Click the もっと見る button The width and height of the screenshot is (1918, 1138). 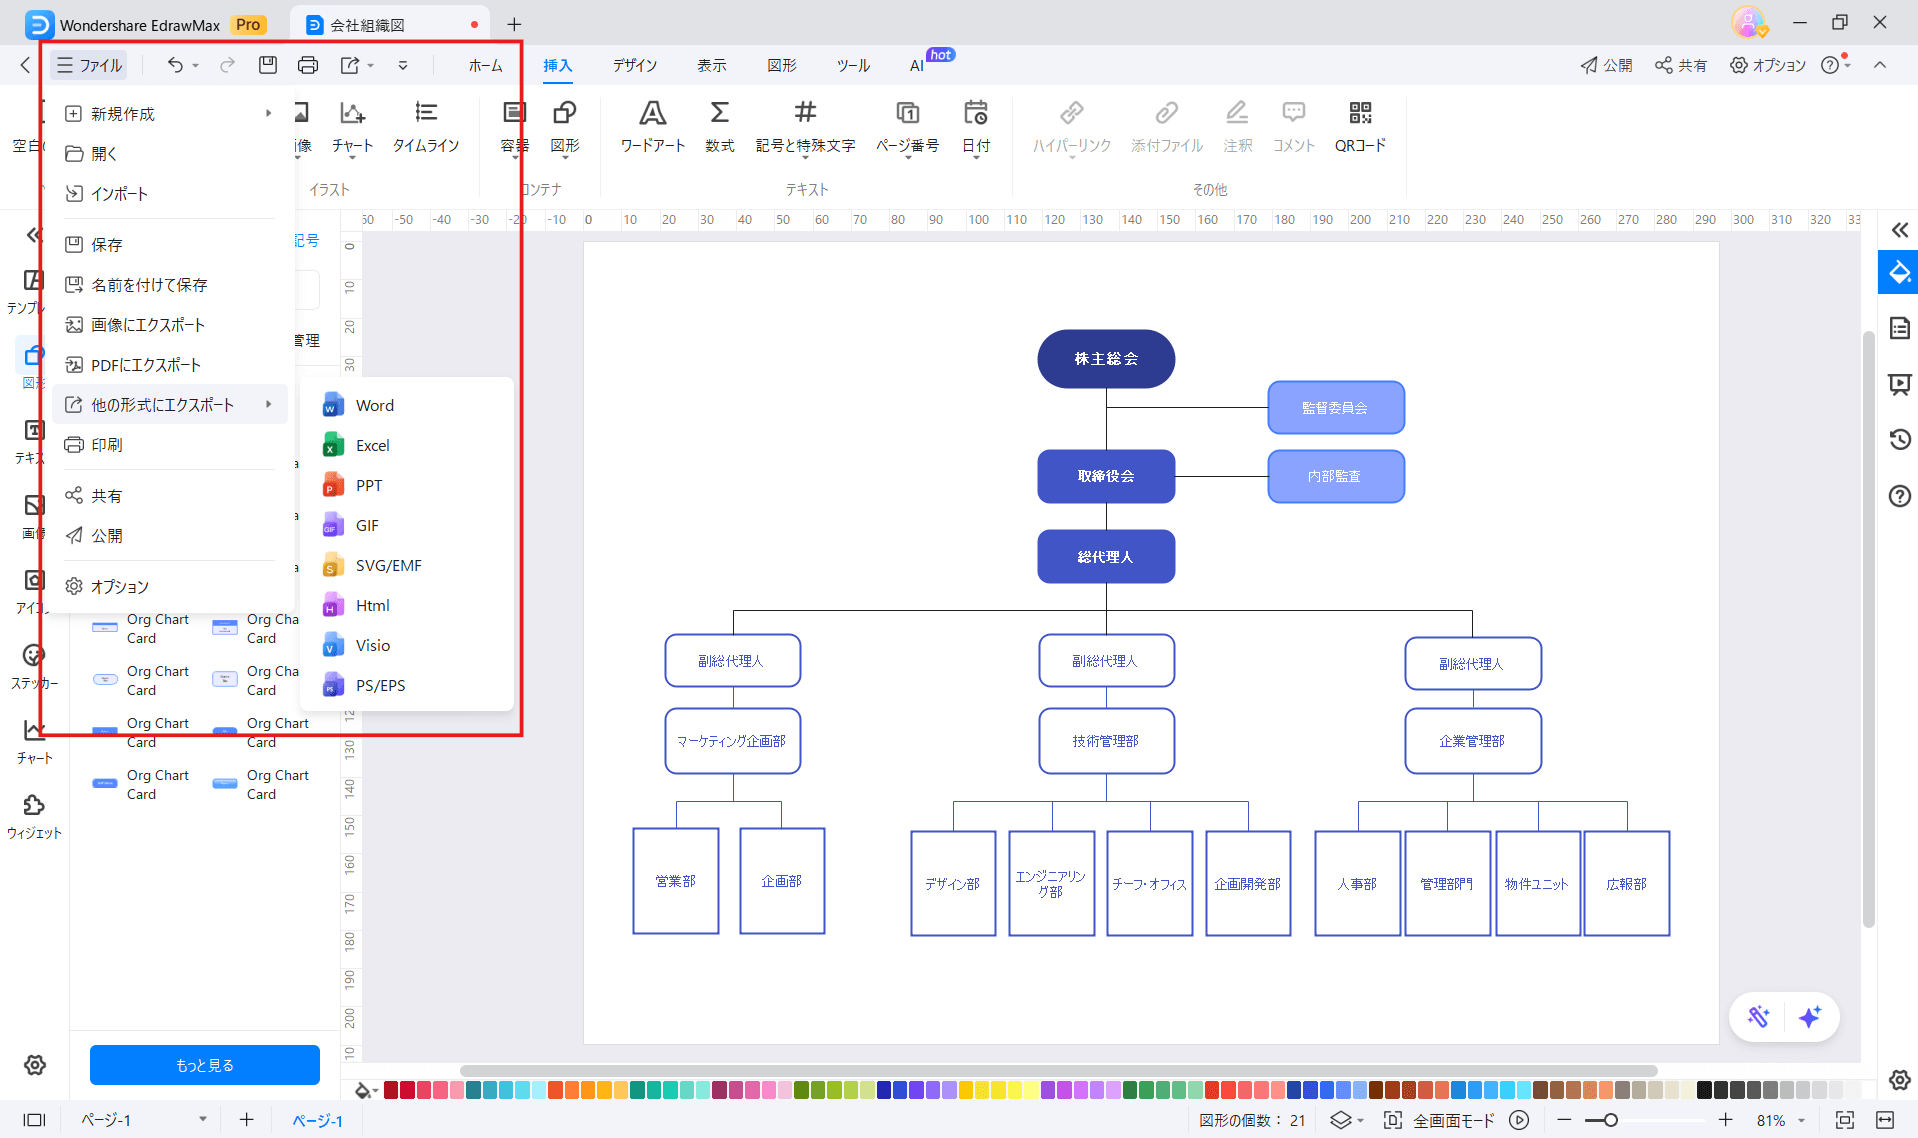tap(204, 1065)
